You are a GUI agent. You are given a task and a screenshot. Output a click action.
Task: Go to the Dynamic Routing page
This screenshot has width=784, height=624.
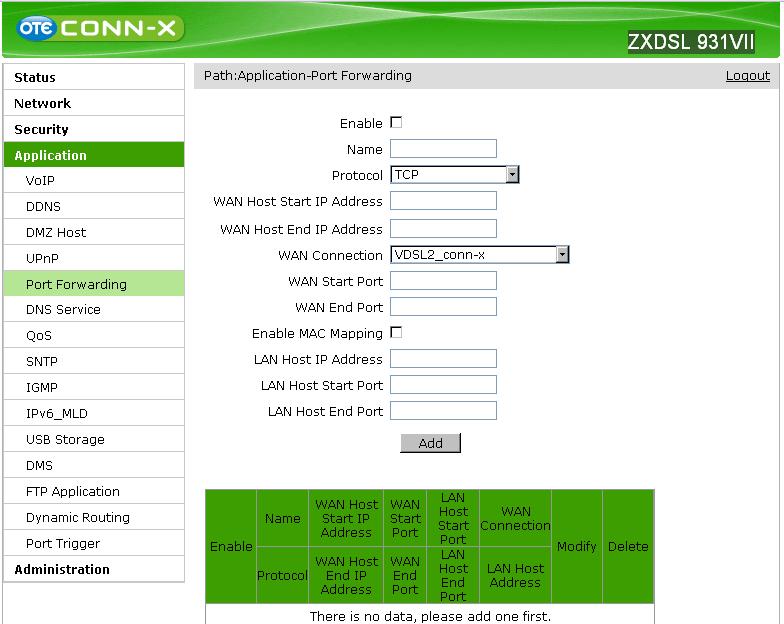pos(94,518)
